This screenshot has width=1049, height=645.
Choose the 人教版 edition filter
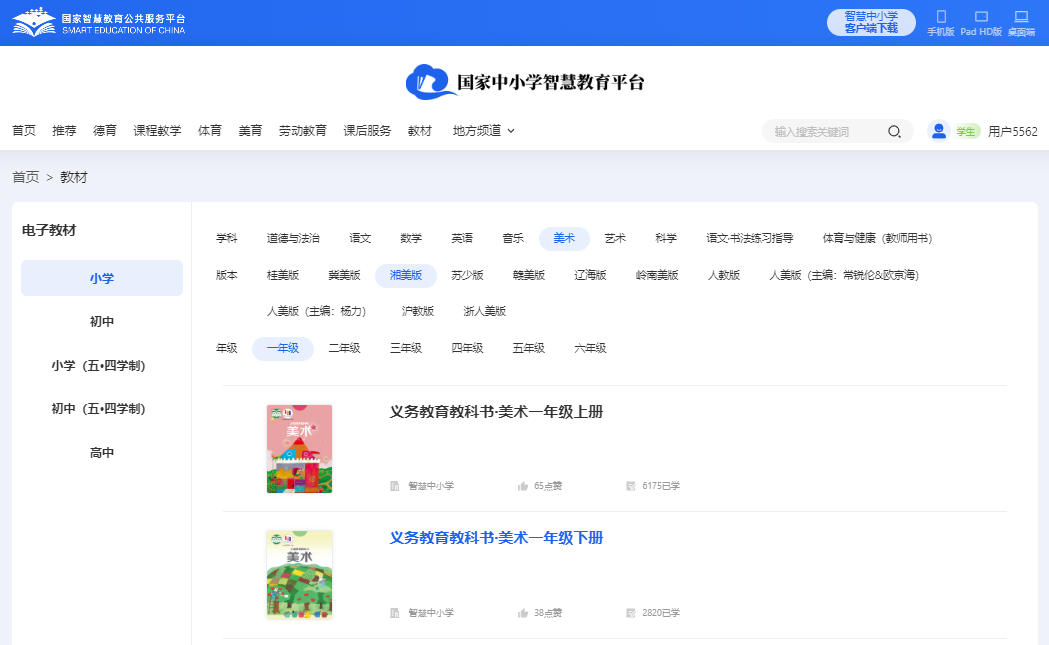(x=724, y=276)
